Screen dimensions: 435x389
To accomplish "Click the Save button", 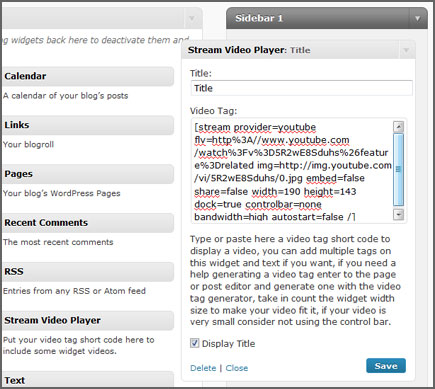I will point(386,366).
